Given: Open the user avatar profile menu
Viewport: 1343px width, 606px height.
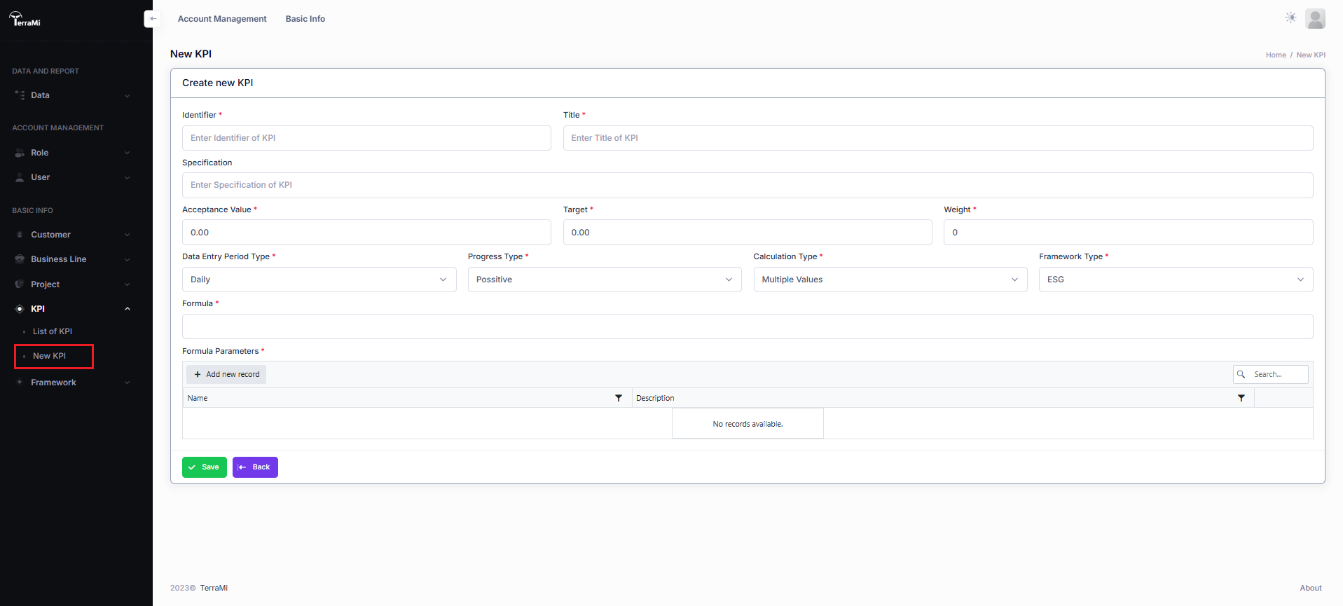Looking at the screenshot, I should click(x=1315, y=18).
